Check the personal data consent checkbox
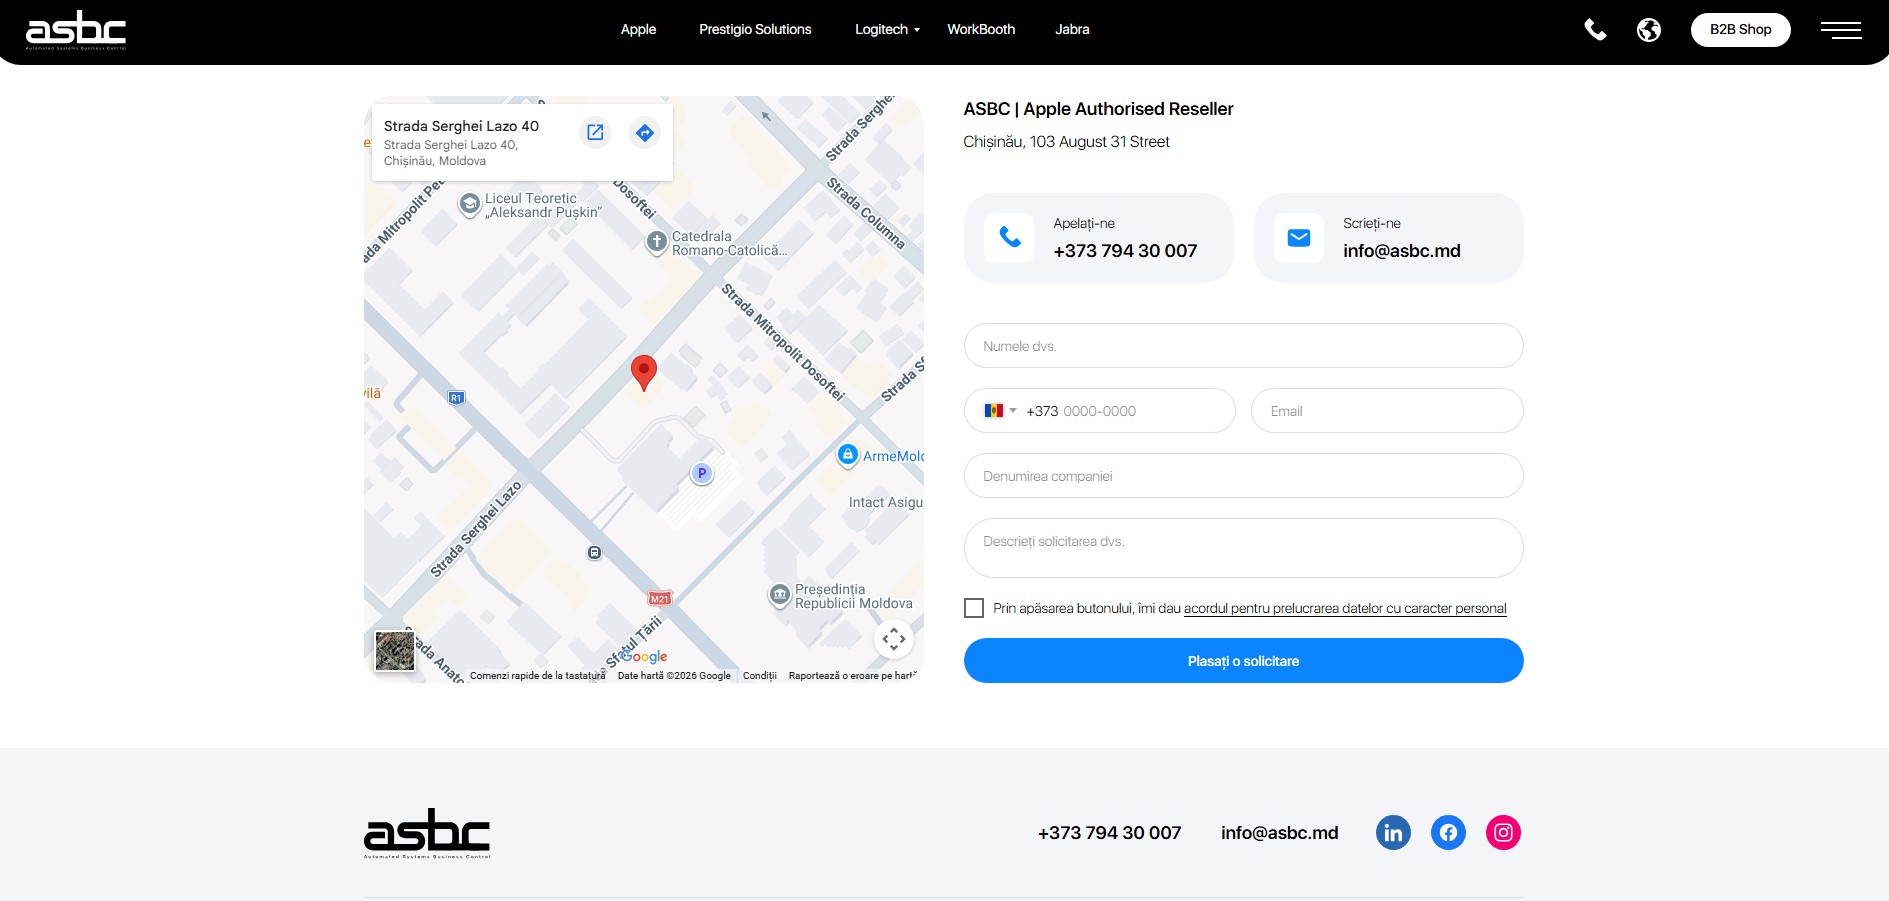Viewport: 1889px width, 901px height. tap(974, 608)
